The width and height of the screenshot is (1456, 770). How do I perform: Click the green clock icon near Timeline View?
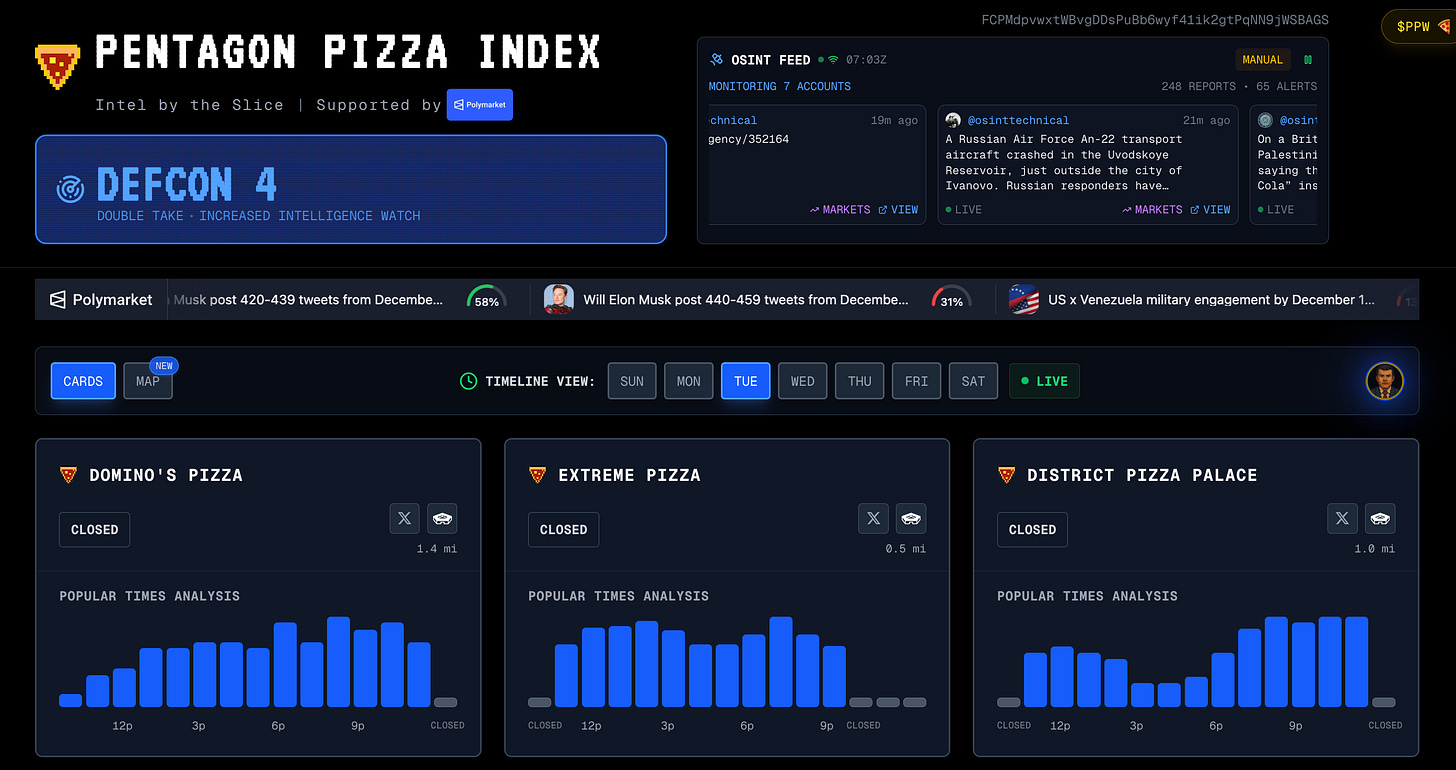click(468, 381)
